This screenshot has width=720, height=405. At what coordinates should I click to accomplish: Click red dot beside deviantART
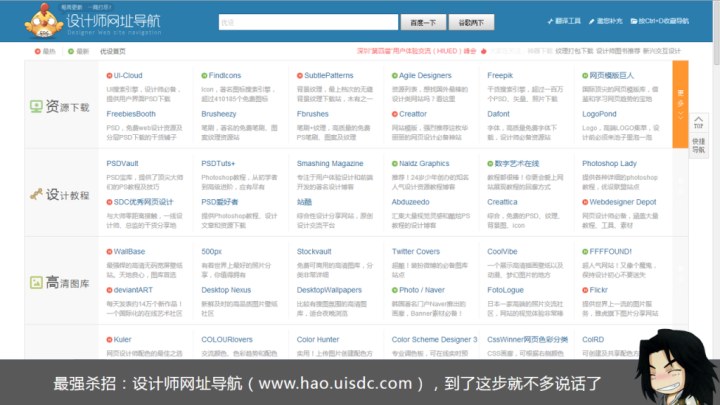pyautogui.click(x=109, y=290)
